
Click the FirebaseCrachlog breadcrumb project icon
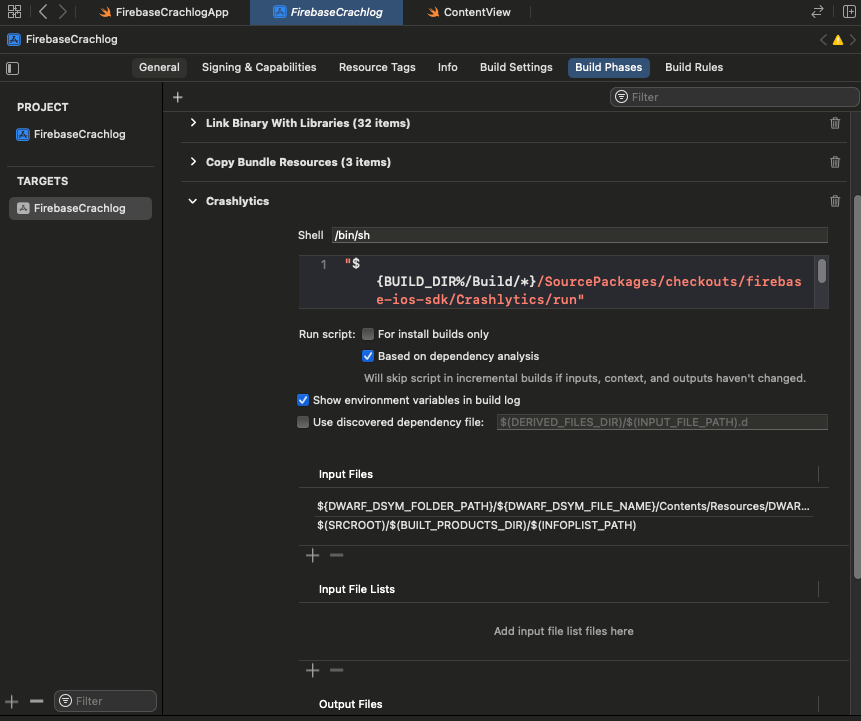14,40
